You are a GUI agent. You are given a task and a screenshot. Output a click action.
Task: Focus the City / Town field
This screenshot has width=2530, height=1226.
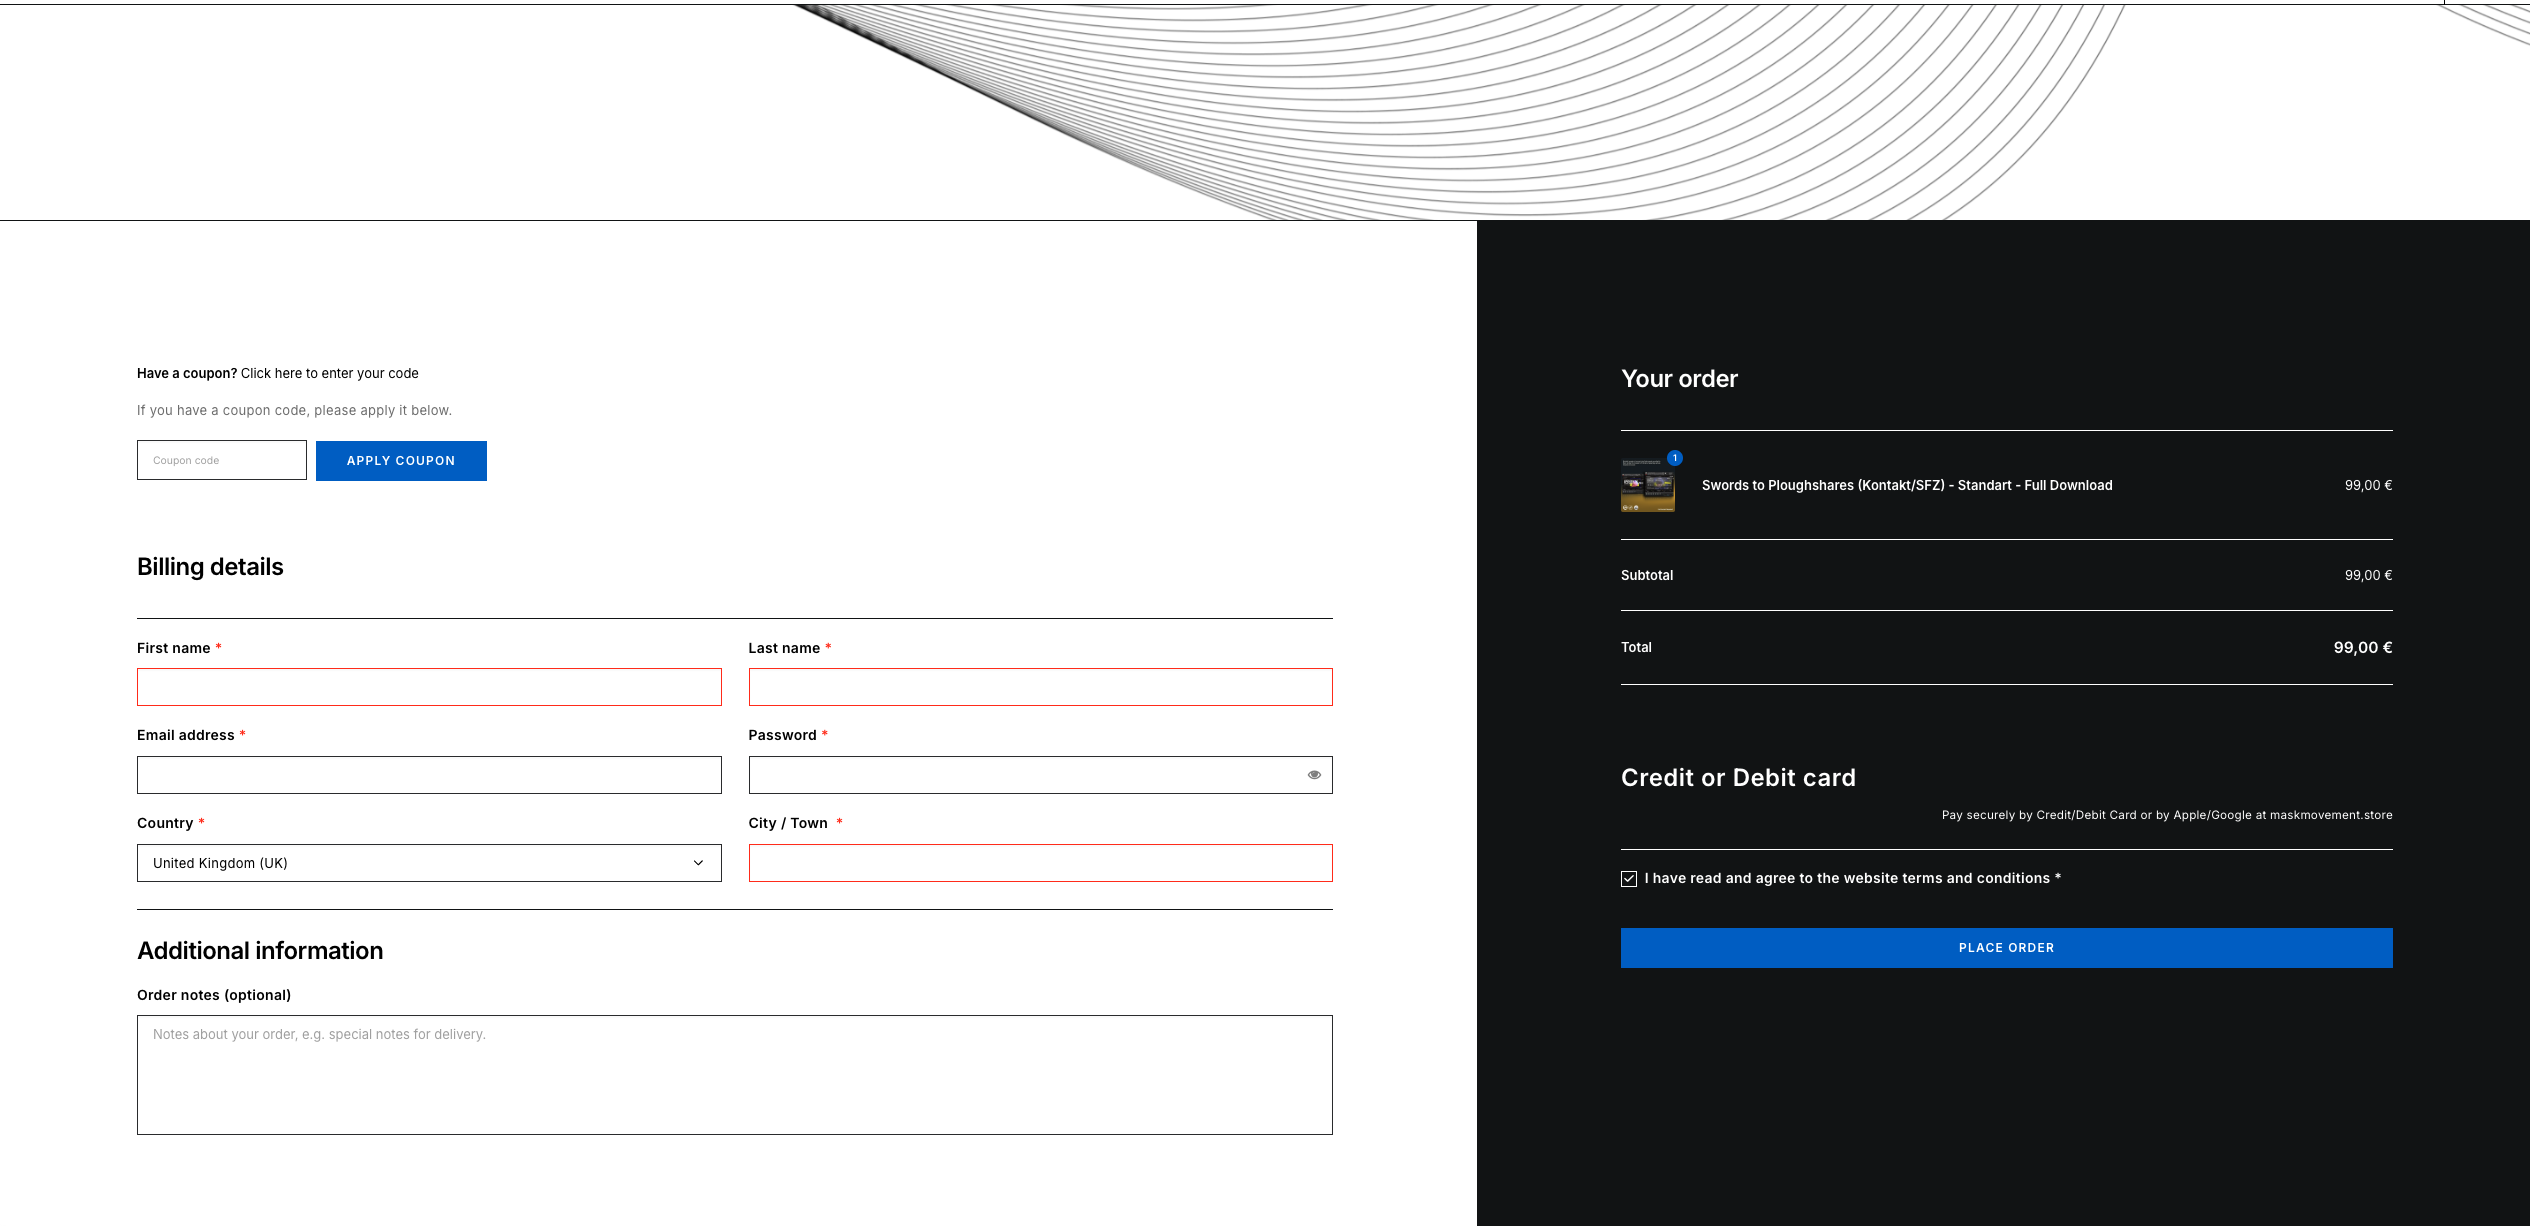pyautogui.click(x=1040, y=863)
